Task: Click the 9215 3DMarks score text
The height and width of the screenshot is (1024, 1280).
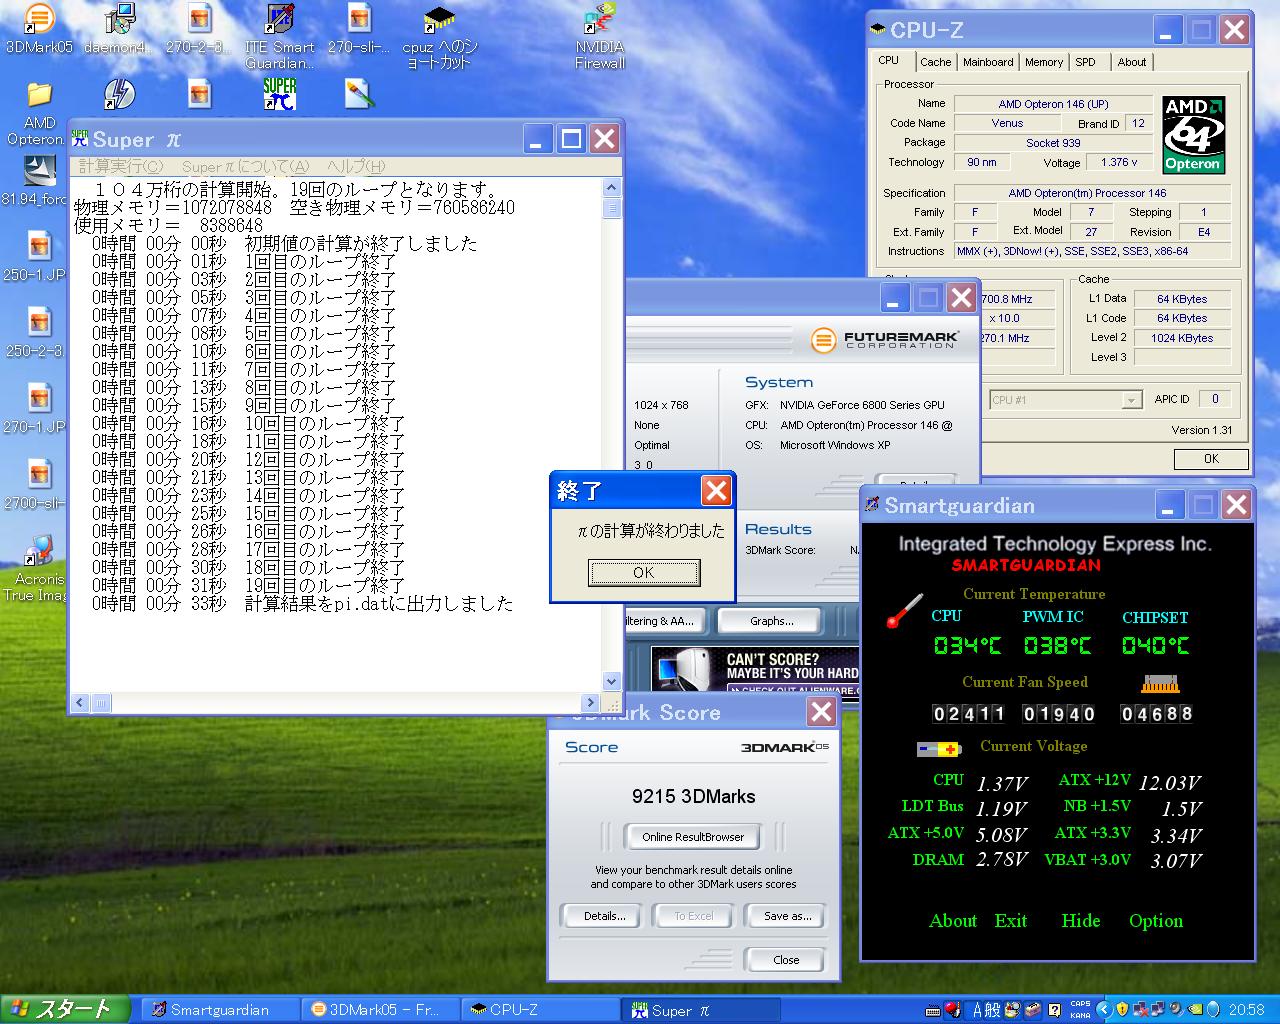Action: point(693,797)
